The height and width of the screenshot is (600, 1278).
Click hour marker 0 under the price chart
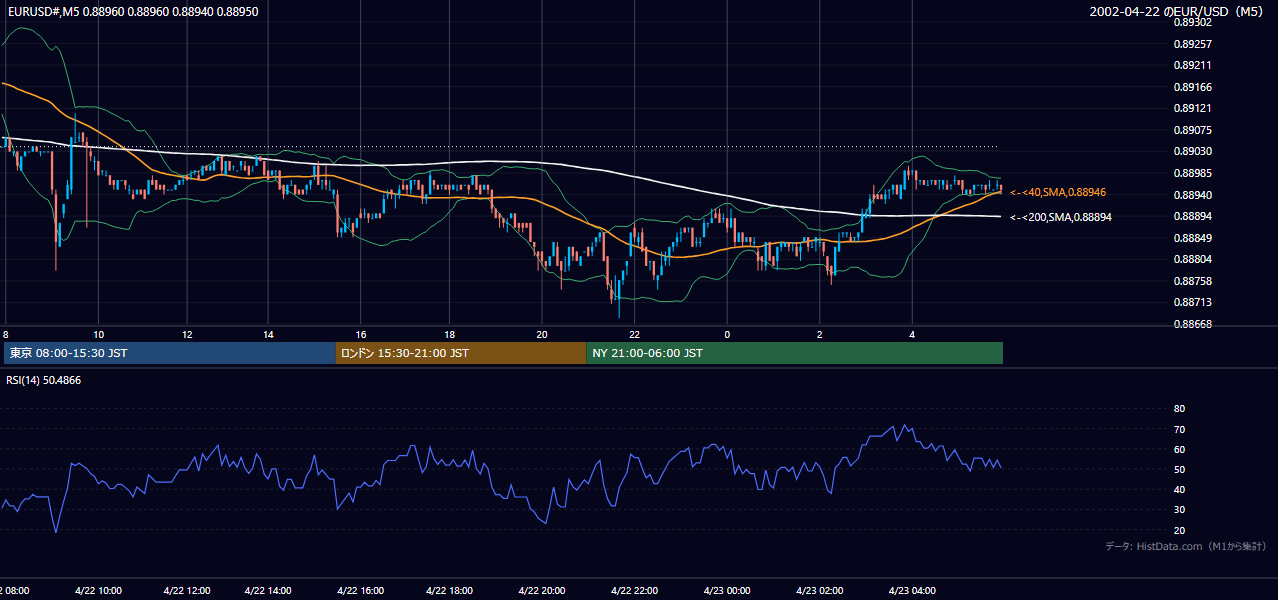click(727, 334)
